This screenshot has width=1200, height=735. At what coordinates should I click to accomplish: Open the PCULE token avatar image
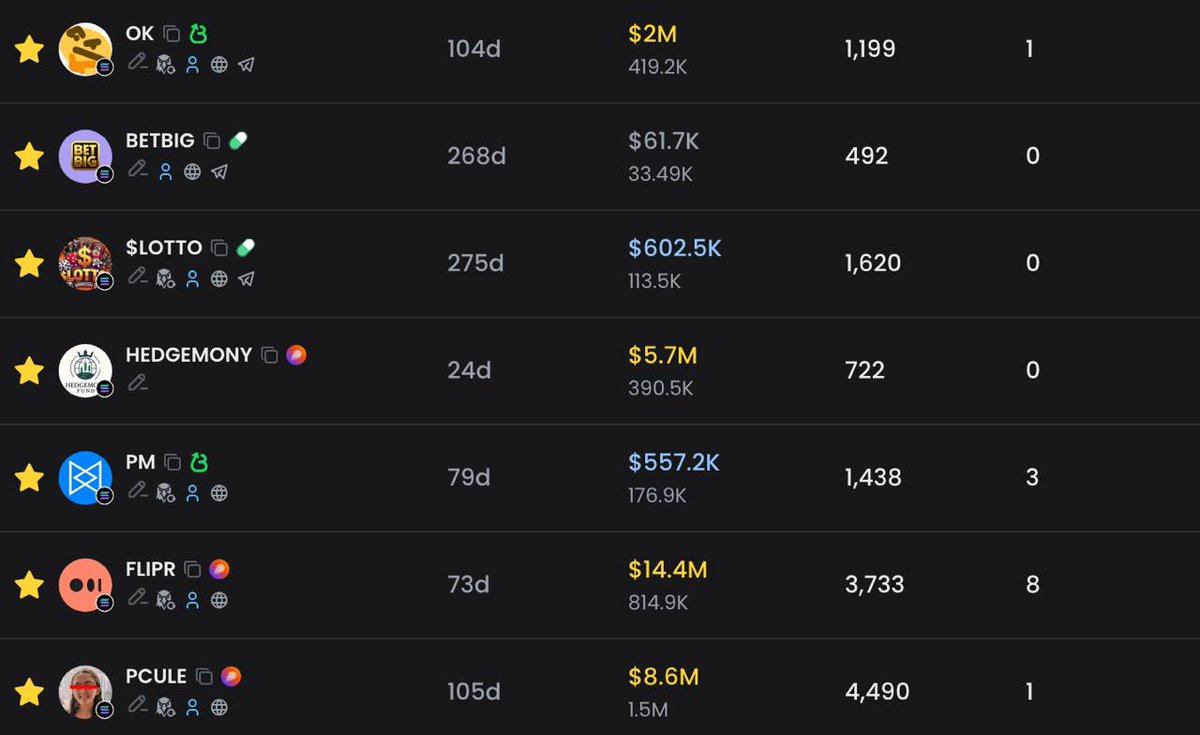(x=85, y=692)
